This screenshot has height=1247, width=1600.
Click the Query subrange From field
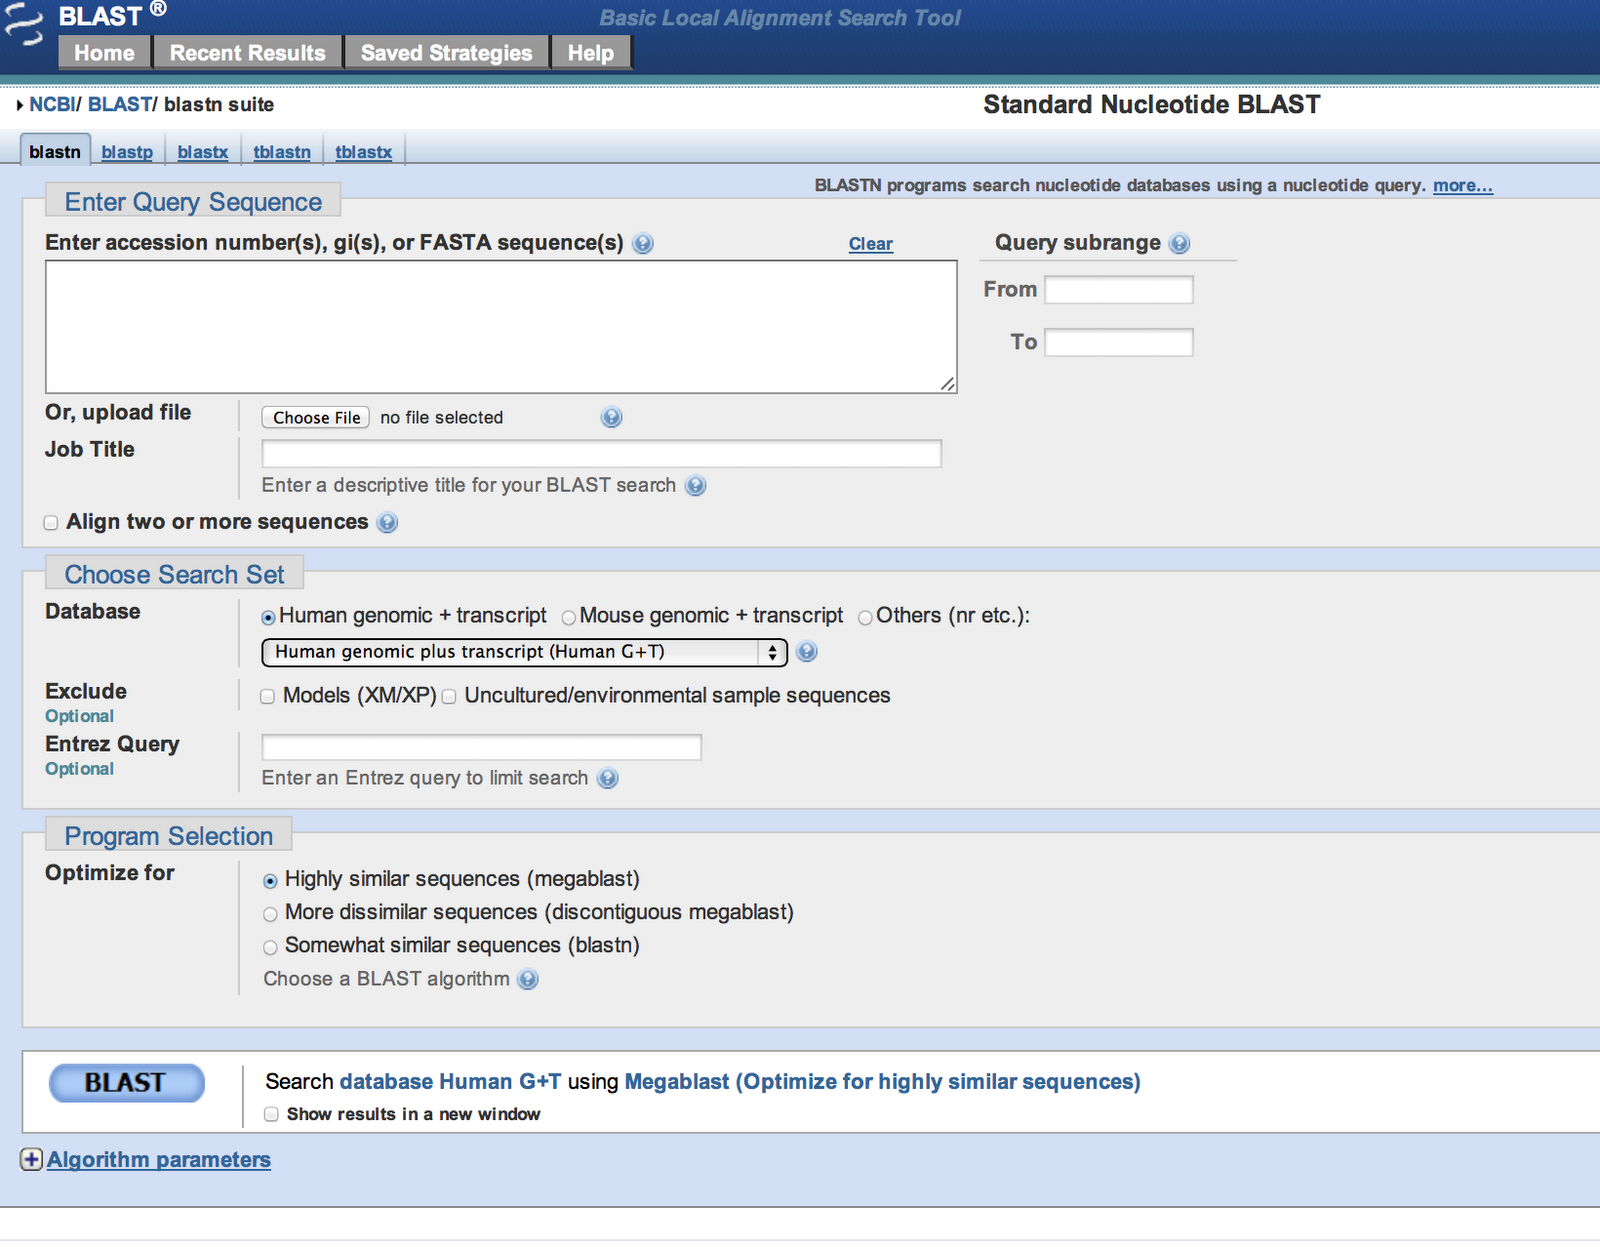[1118, 290]
